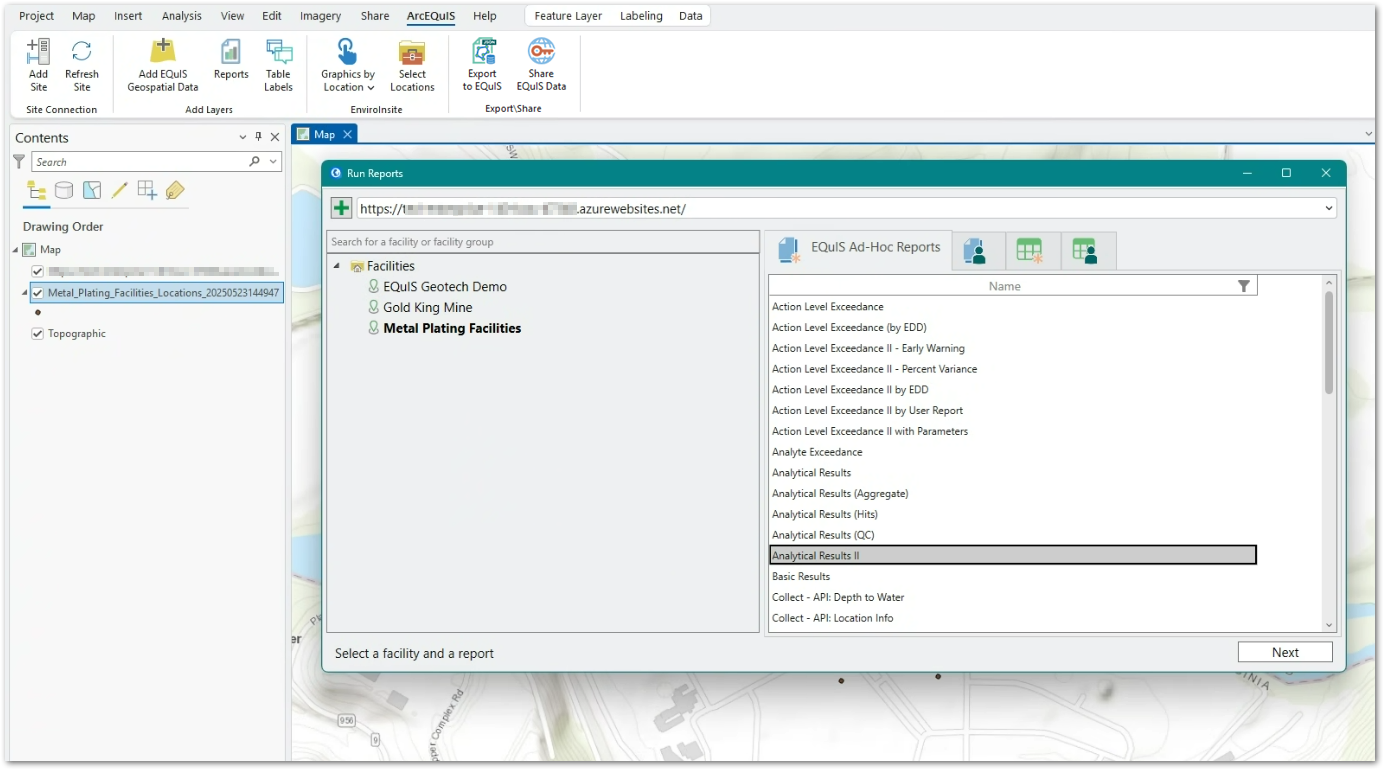1384x770 pixels.
Task: Click the Next button
Action: click(x=1285, y=652)
